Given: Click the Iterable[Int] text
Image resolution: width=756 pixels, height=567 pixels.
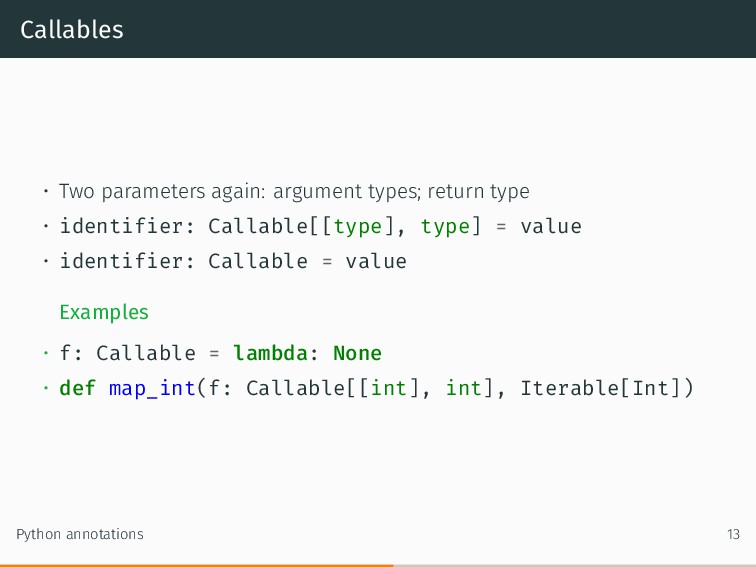Looking at the screenshot, I should pyautogui.click(x=601, y=388).
